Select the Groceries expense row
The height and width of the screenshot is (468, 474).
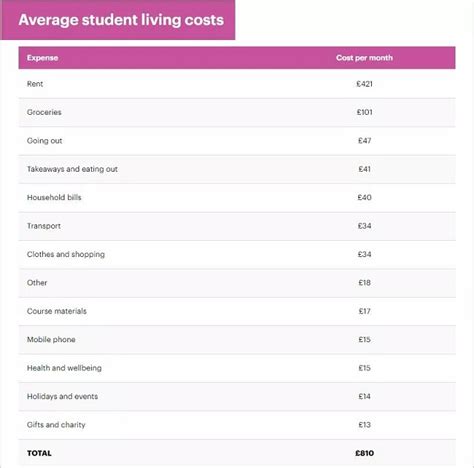point(237,112)
